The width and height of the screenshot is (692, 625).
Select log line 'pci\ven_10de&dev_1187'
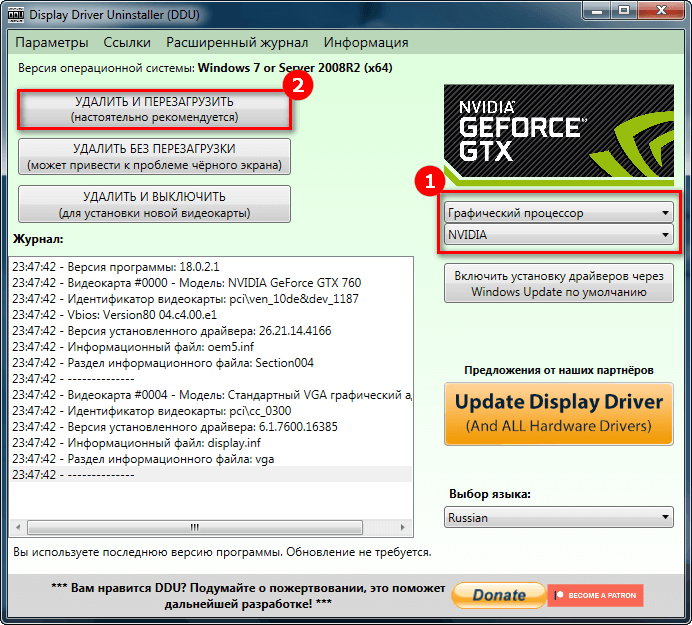211,299
